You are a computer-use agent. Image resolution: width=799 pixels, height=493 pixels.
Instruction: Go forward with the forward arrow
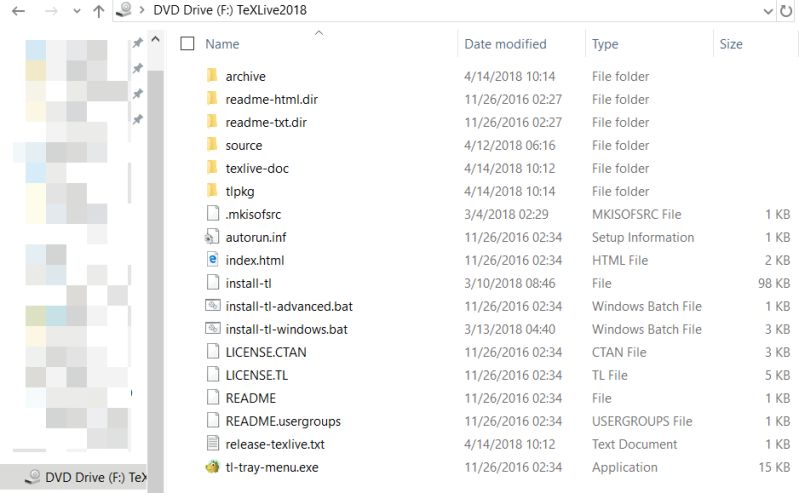click(51, 11)
